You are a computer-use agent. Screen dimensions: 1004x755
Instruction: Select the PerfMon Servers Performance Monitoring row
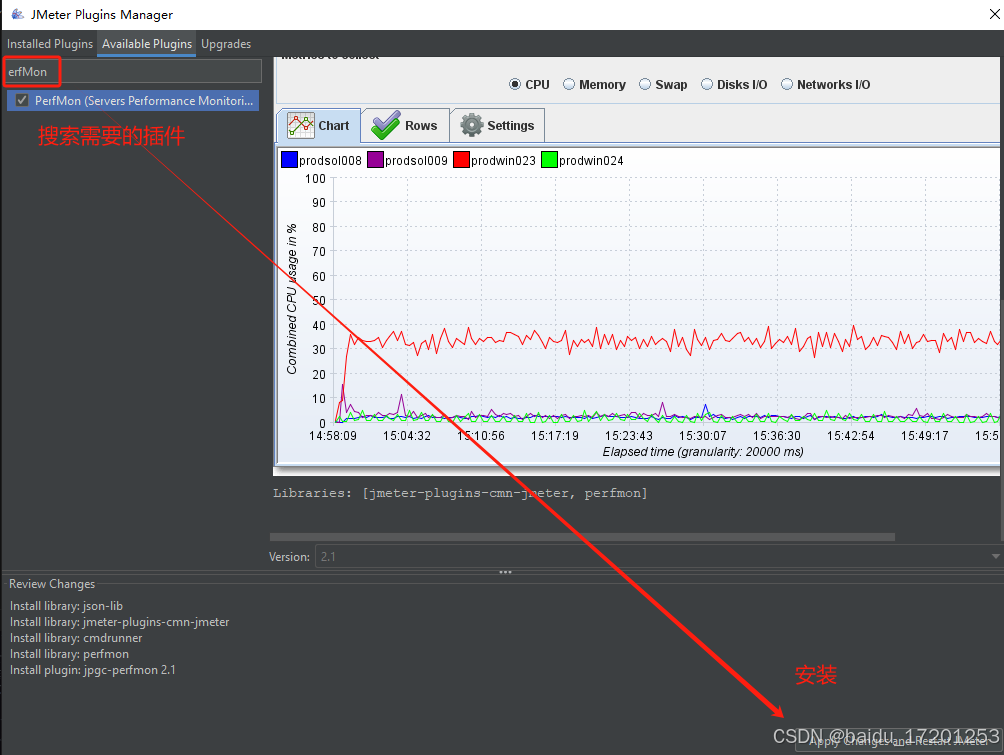(x=133, y=101)
